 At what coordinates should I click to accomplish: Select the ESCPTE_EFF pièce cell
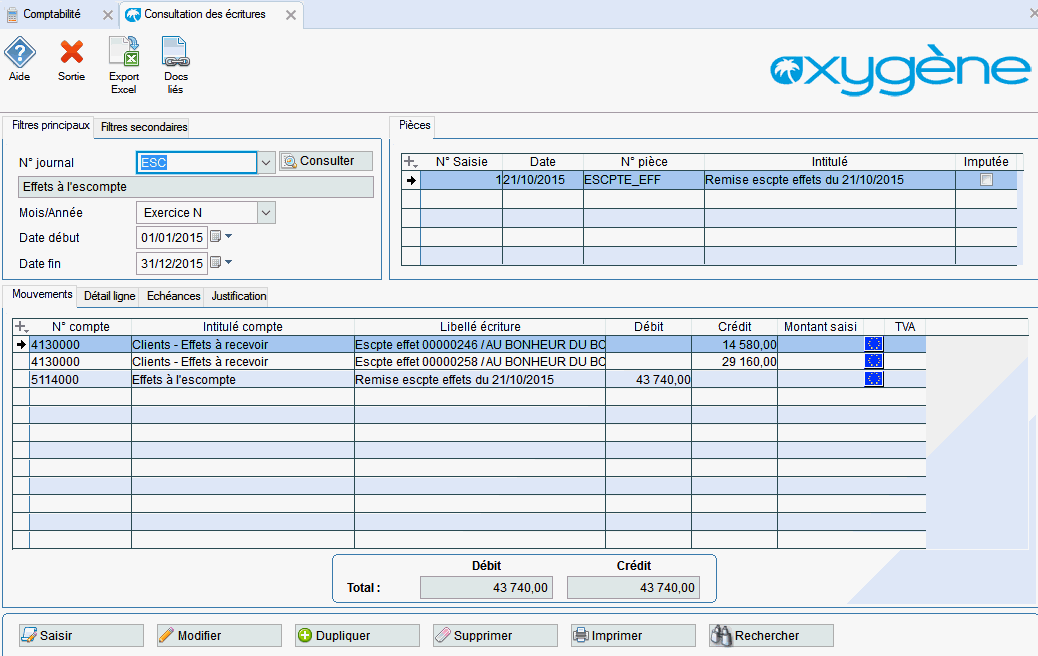tap(643, 180)
